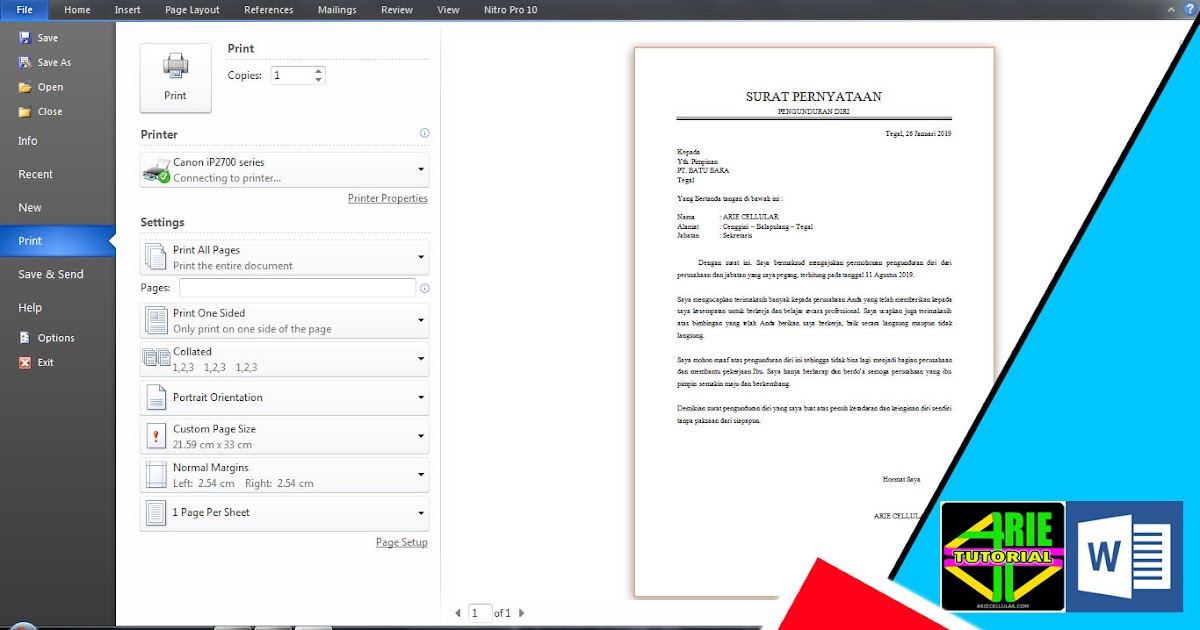Click the large Print button
Viewport: 1200px width, 630px height.
175,78
